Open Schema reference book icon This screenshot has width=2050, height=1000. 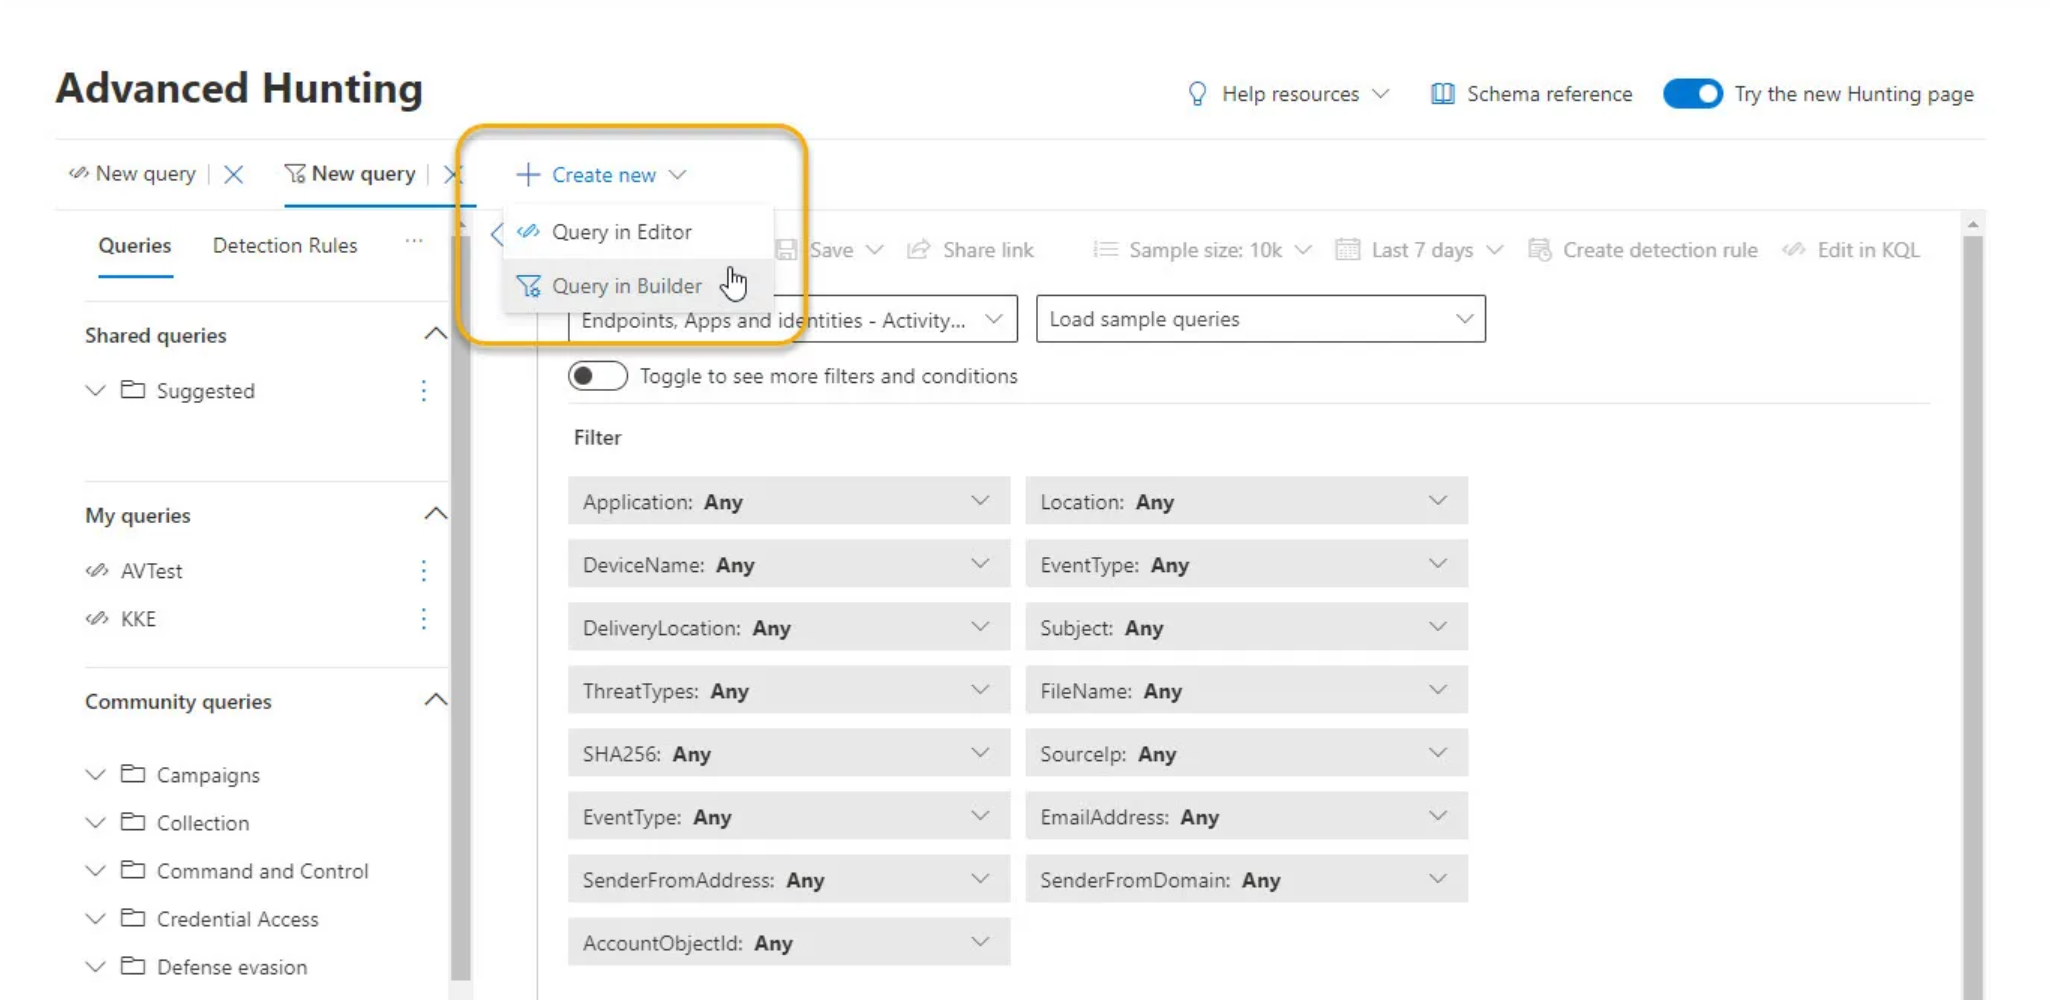click(1443, 93)
